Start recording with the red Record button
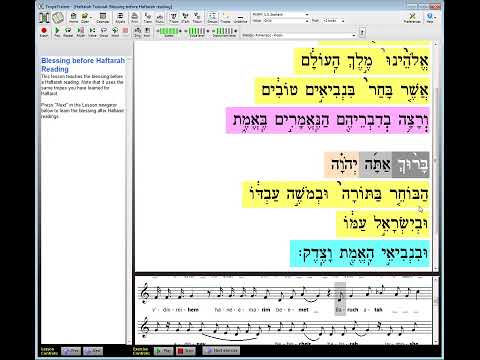The image size is (480, 360). point(44,32)
